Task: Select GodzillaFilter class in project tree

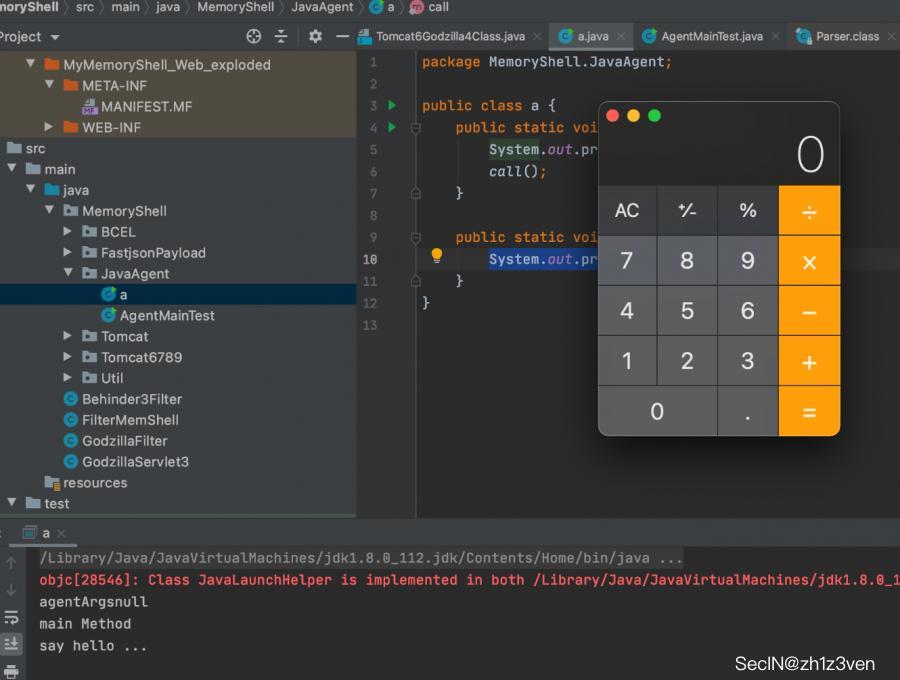Action: (124, 441)
